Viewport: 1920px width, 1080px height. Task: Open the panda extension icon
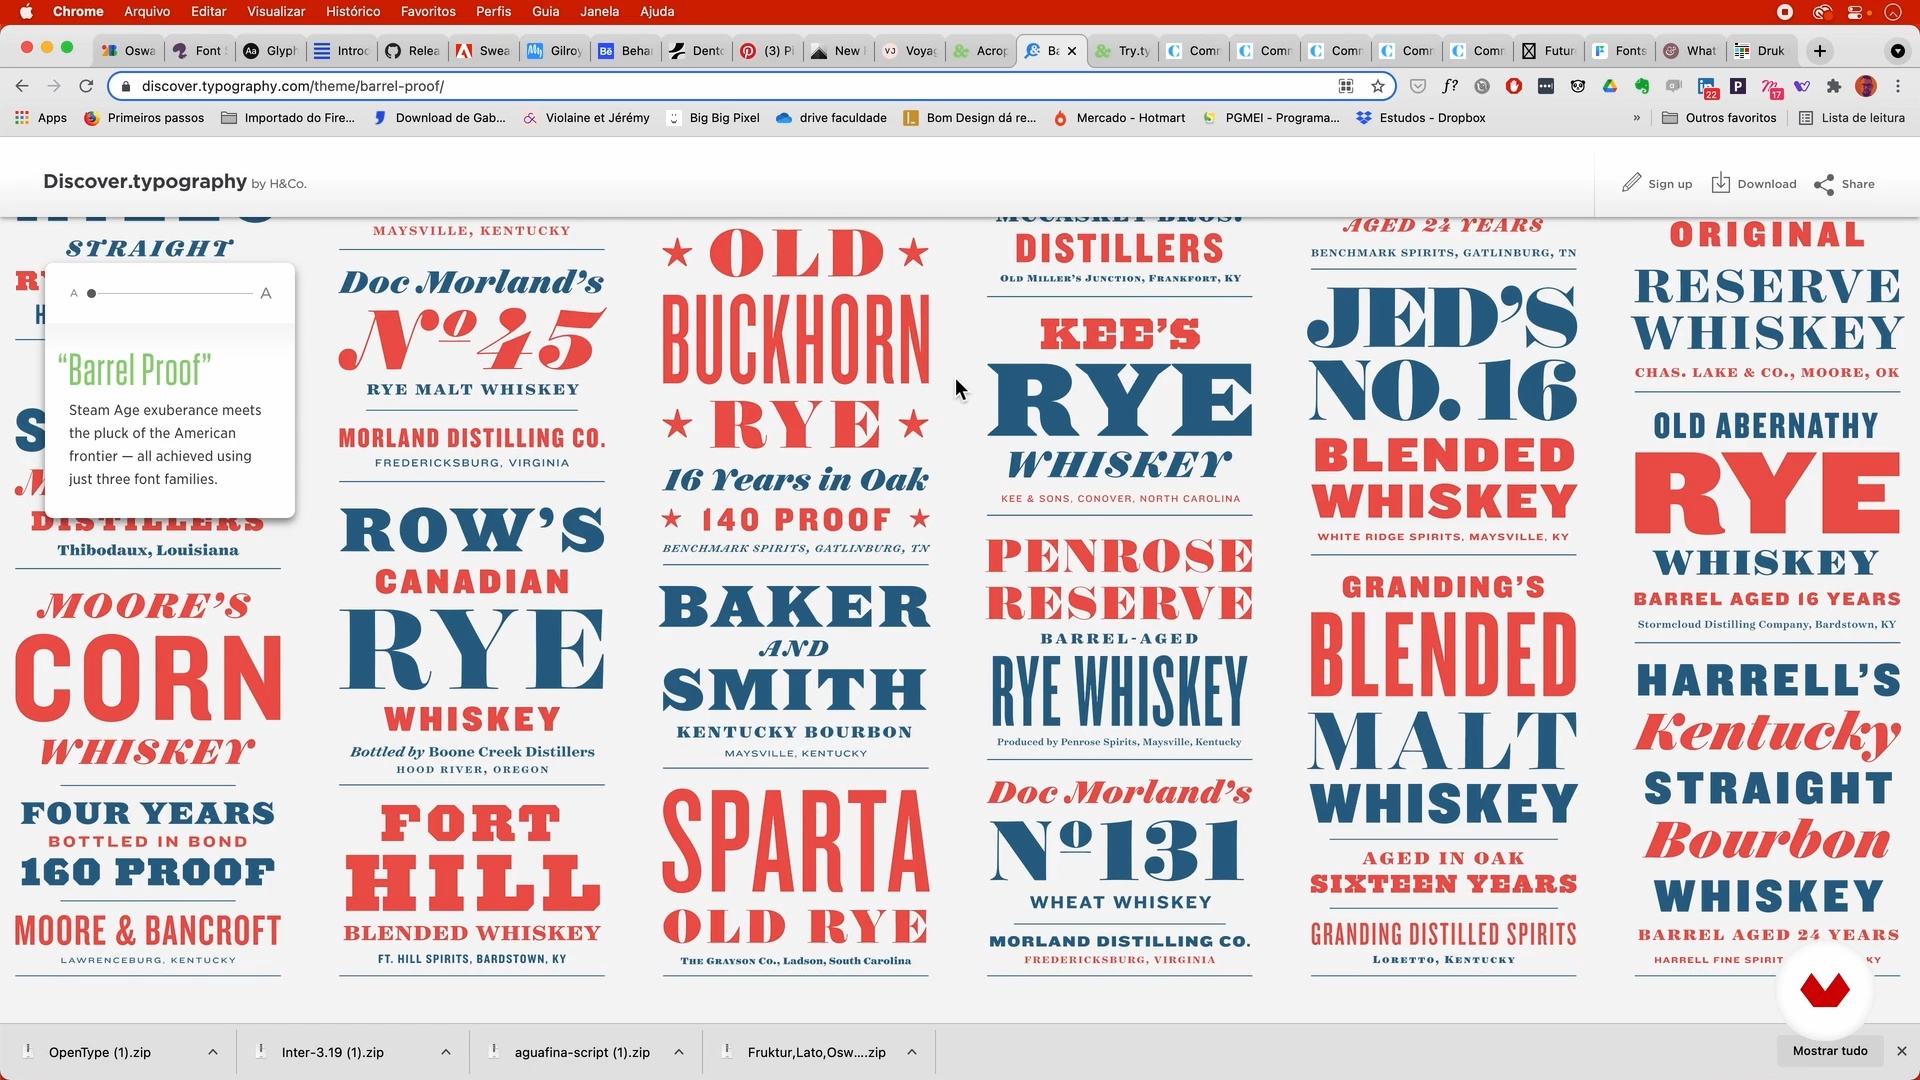pos(1578,86)
